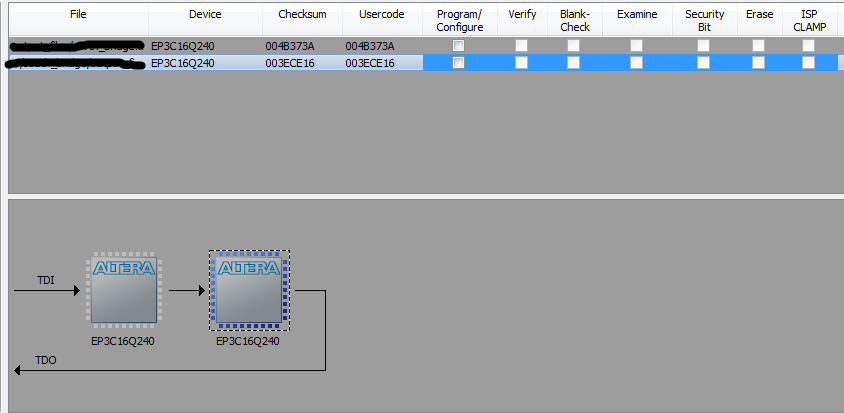The height and width of the screenshot is (413, 844).
Task: Click EP3C16Q240 label under second chip
Action: pyautogui.click(x=248, y=341)
